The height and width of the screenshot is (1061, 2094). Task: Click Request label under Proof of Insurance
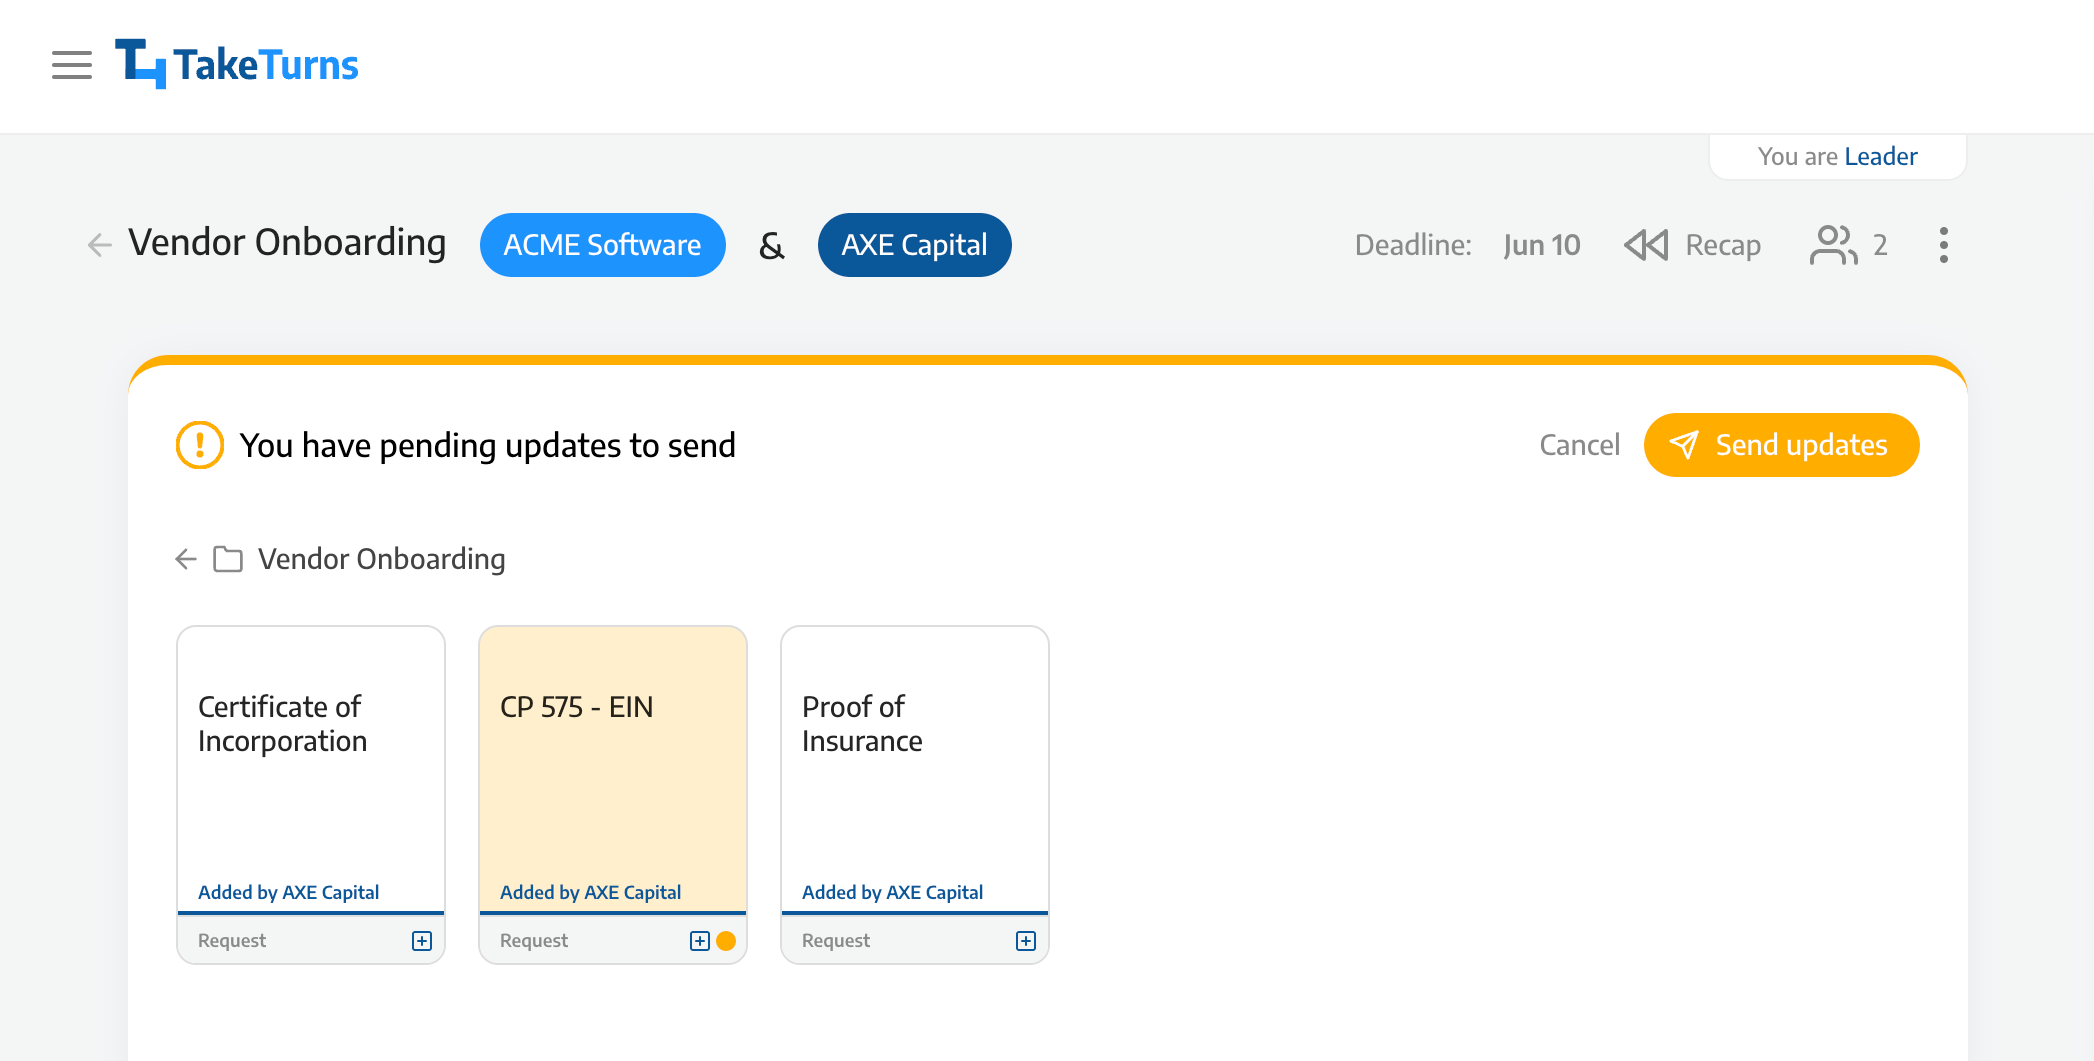(x=836, y=941)
